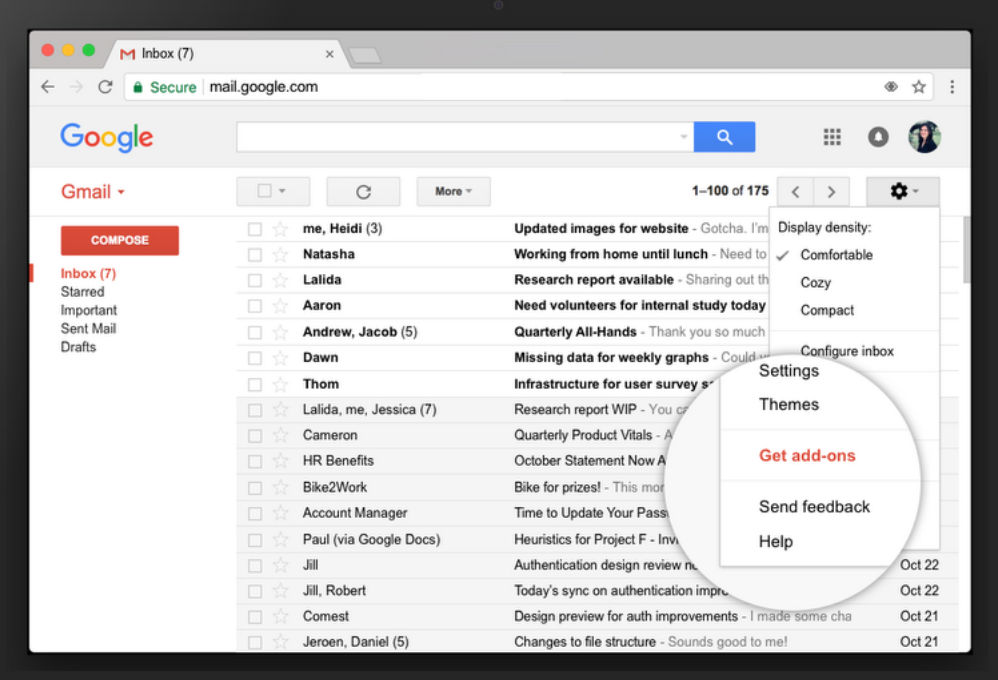Go to older messages arrow

[x=831, y=192]
